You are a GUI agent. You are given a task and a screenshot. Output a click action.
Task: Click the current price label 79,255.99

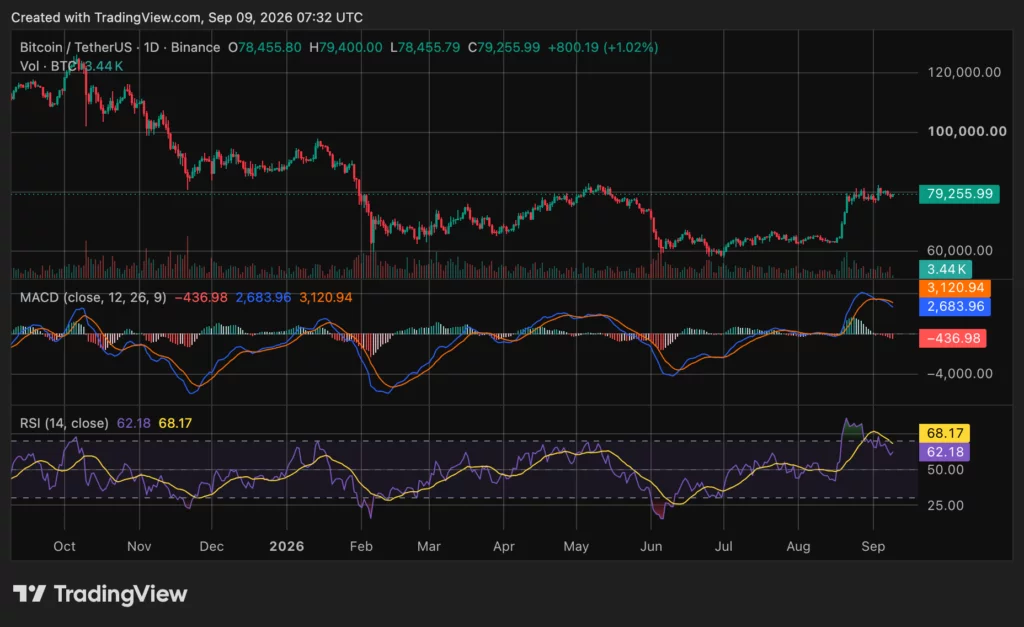[x=959, y=194]
